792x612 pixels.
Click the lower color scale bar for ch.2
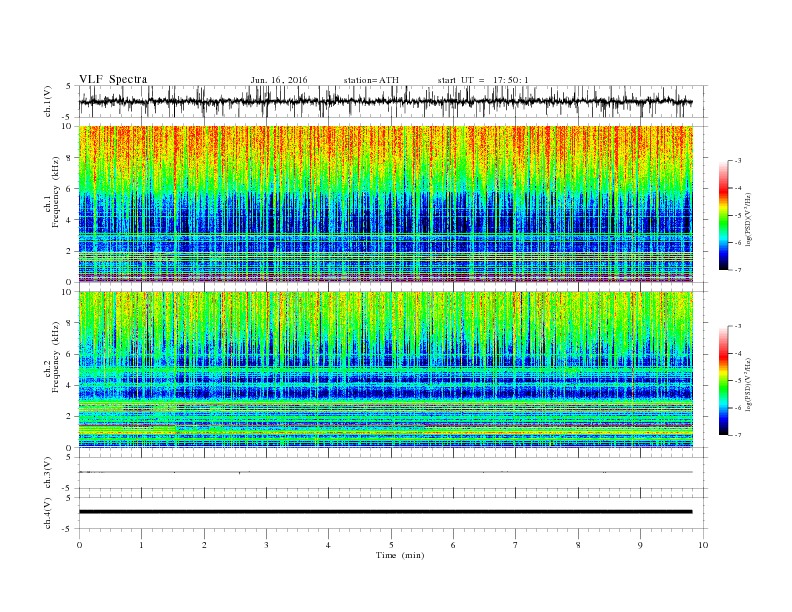pyautogui.click(x=724, y=381)
